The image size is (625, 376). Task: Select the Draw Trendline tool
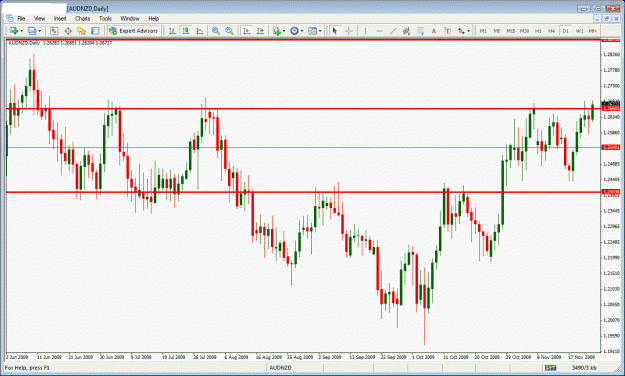393,31
